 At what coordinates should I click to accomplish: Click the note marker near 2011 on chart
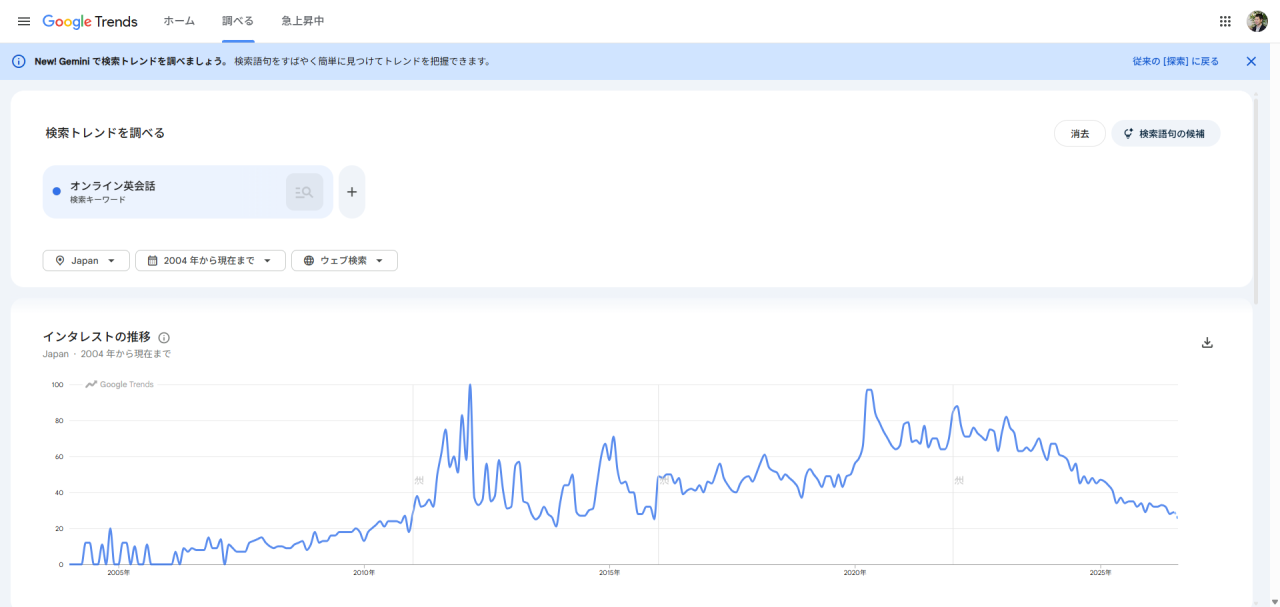point(419,480)
